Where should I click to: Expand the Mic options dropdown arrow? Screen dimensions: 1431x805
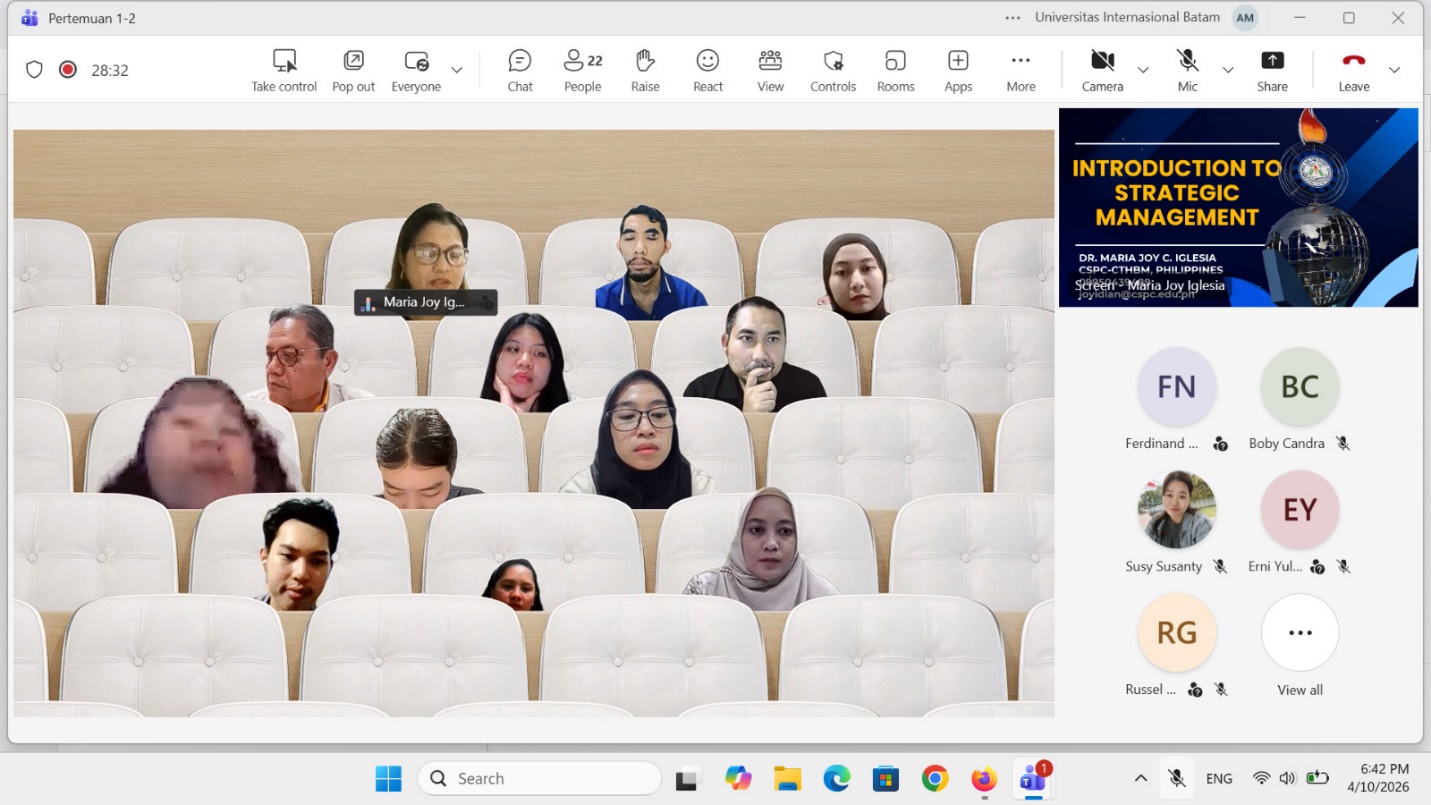(1228, 70)
